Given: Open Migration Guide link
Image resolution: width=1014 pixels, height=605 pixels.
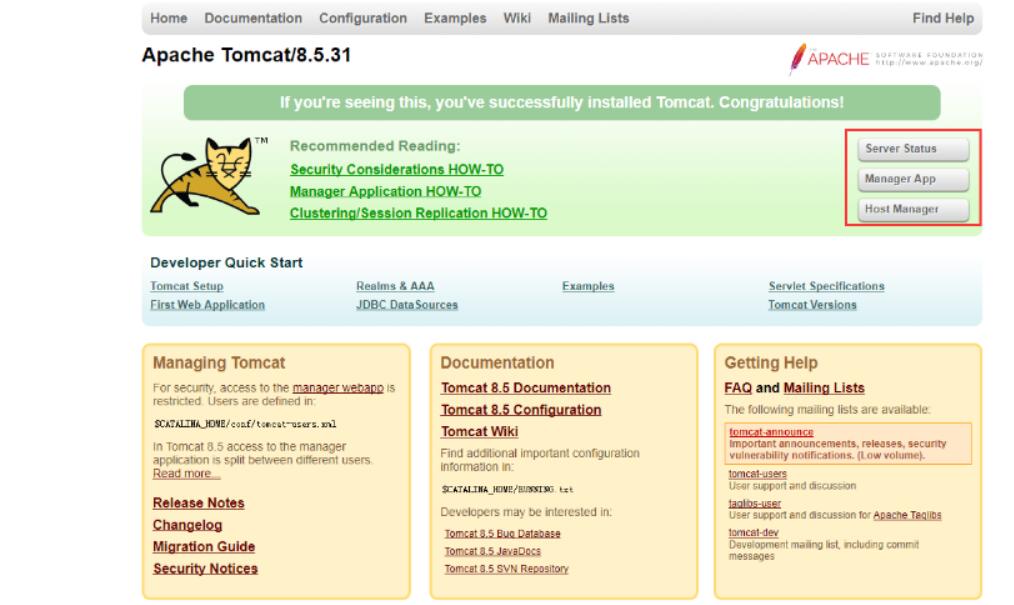Looking at the screenshot, I should 204,547.
